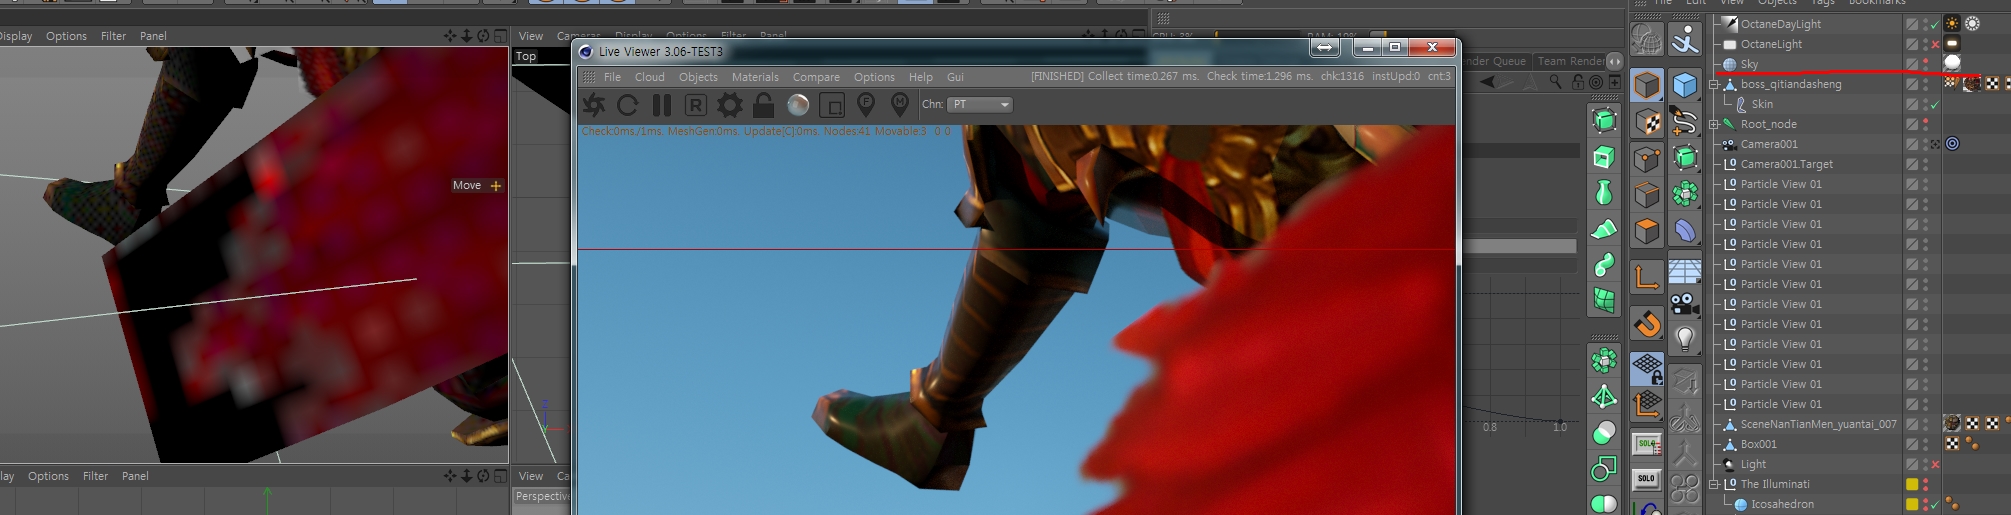Click the yellow layer swatch for The Illuminati

tap(1912, 484)
